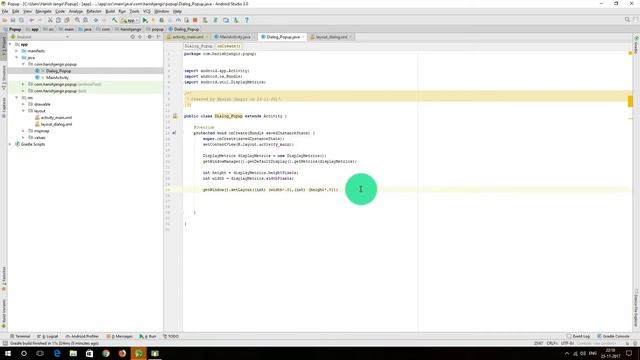Screen dimensions: 640x360
Task: Click the Hide project panel icon
Action: [158, 37]
